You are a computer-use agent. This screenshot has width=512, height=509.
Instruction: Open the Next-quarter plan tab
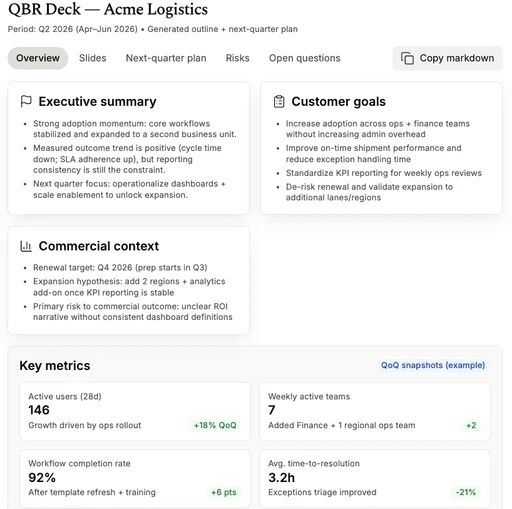point(166,58)
